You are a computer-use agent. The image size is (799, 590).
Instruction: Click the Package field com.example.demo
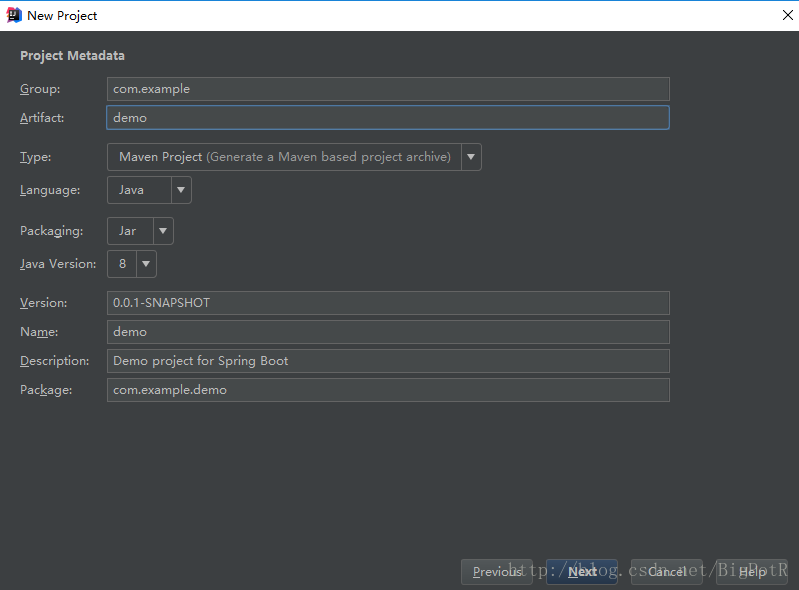point(388,390)
